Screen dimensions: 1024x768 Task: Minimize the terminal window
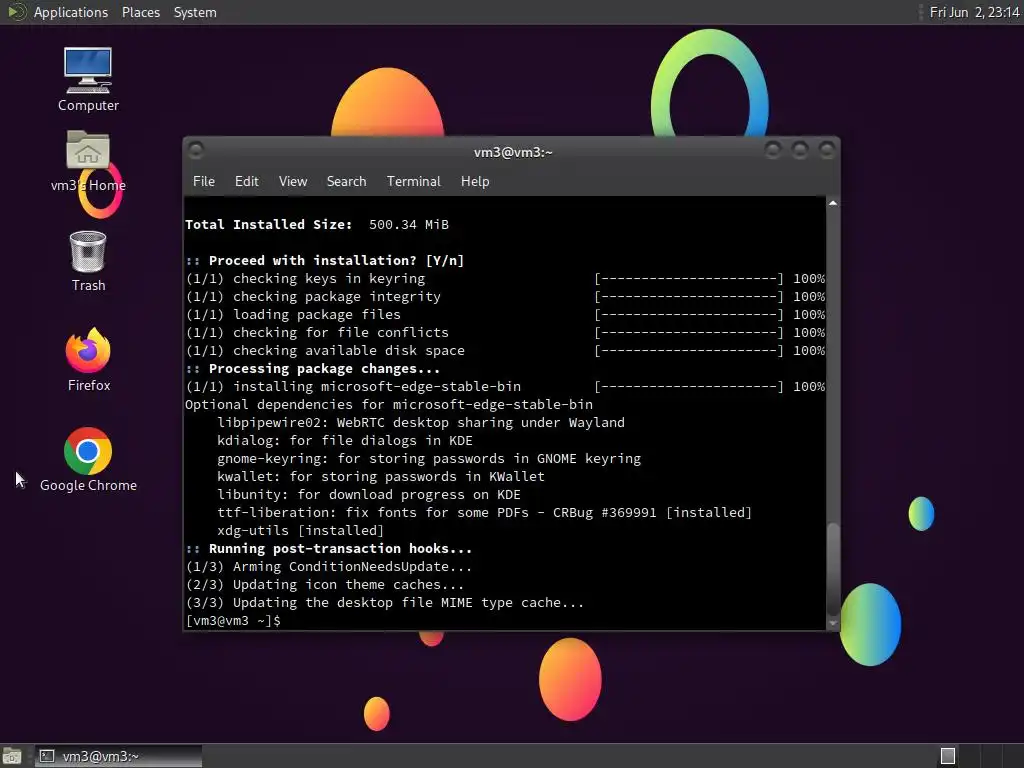pos(773,151)
